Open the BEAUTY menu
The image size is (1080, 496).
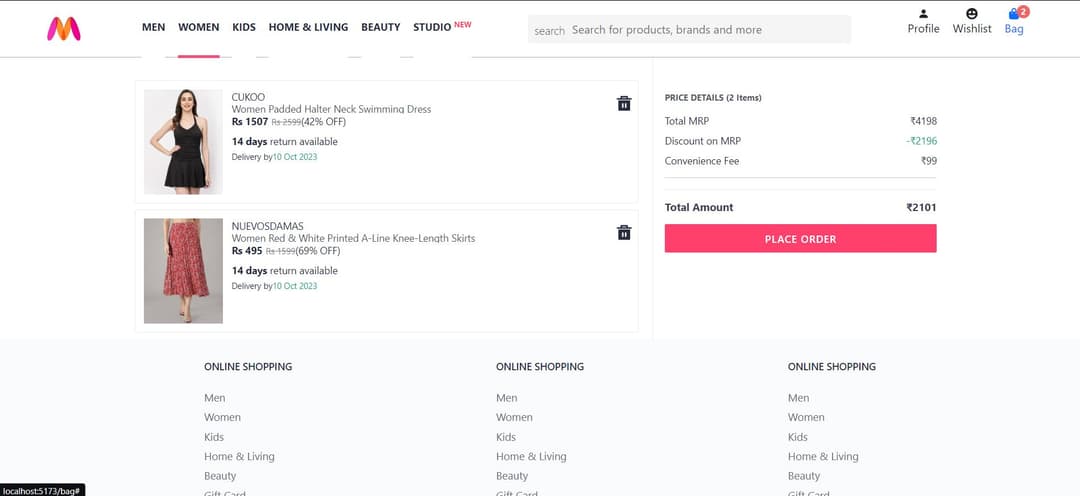(380, 27)
